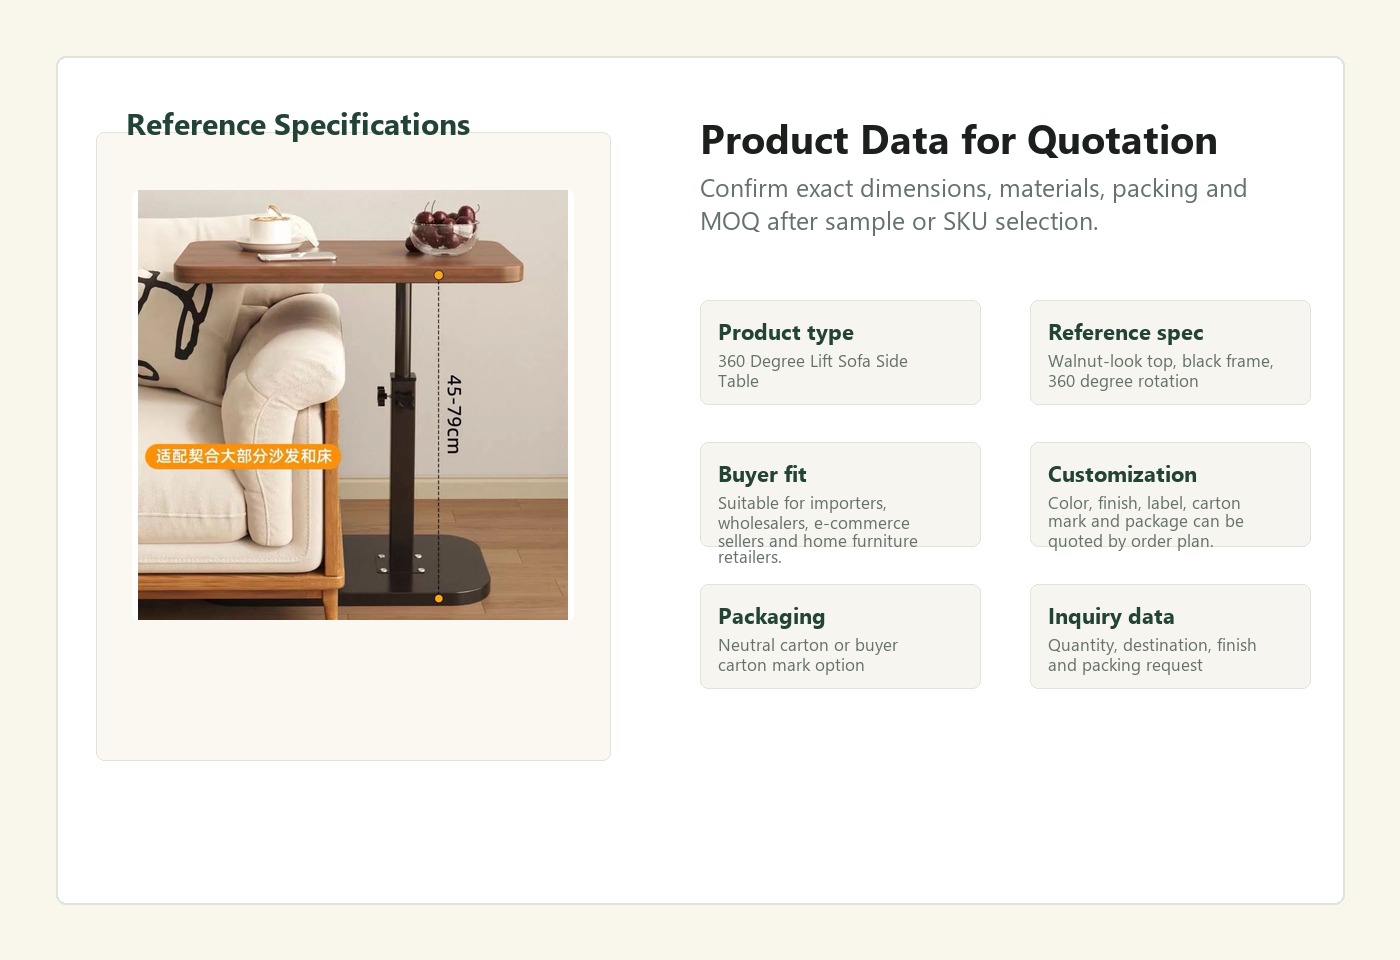This screenshot has width=1400, height=960.
Task: Open the Buyer fit card
Action: pos(840,494)
